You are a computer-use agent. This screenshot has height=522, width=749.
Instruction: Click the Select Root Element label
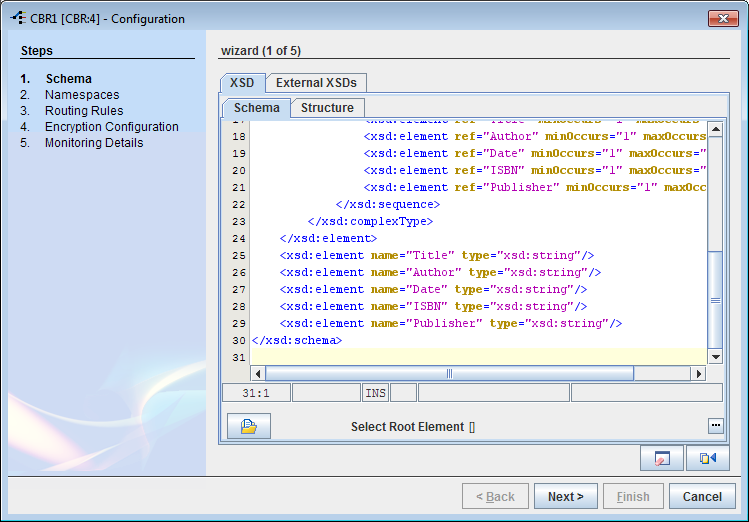click(407, 426)
